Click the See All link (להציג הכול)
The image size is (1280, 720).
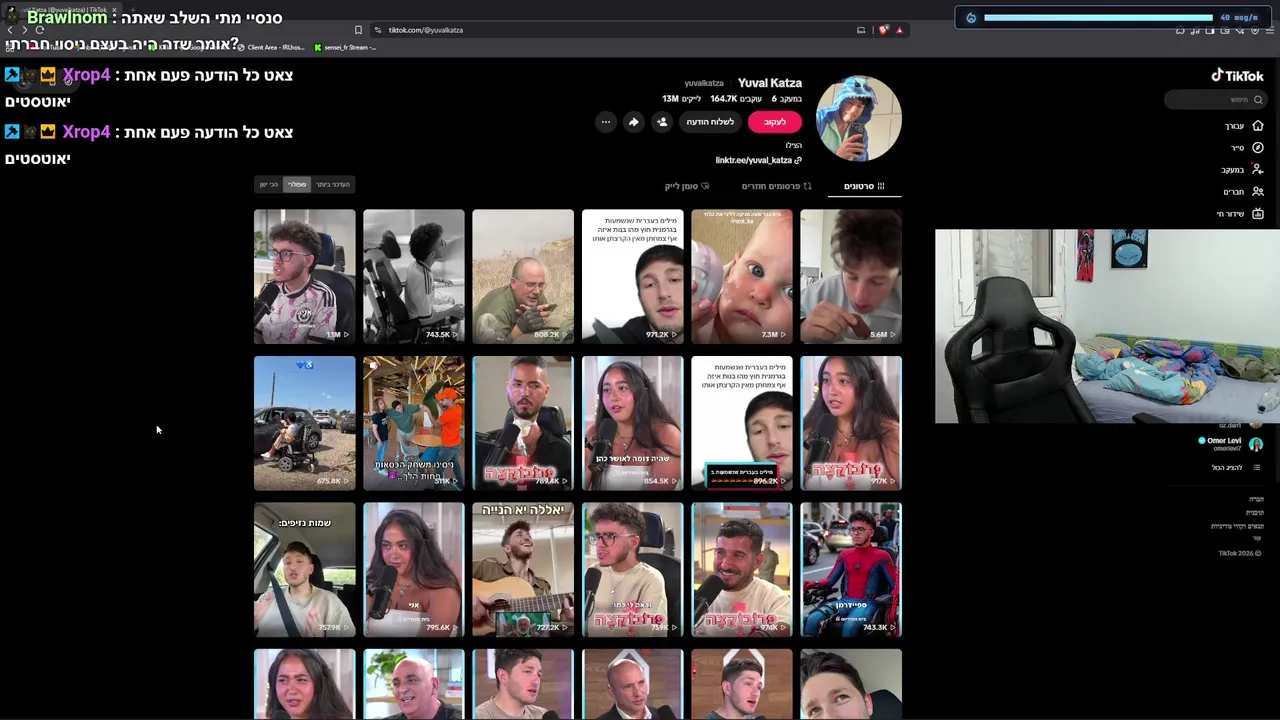tap(1227, 468)
